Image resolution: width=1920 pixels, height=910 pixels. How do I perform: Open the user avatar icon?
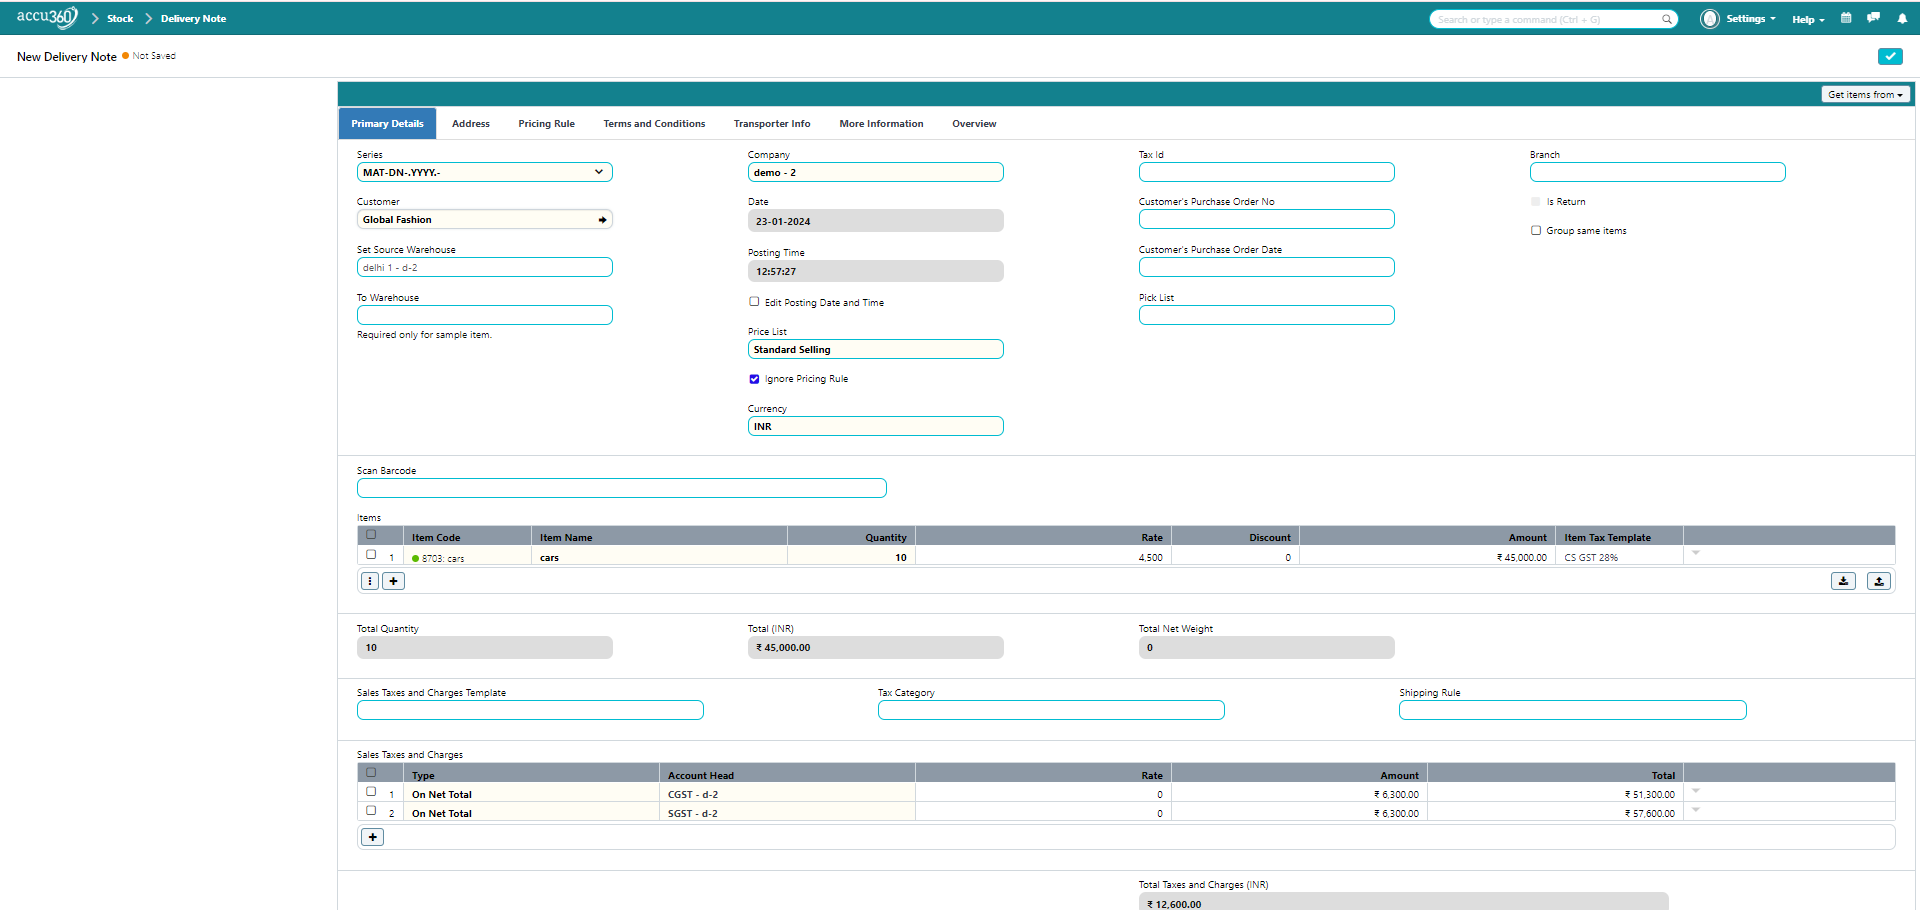(1710, 19)
